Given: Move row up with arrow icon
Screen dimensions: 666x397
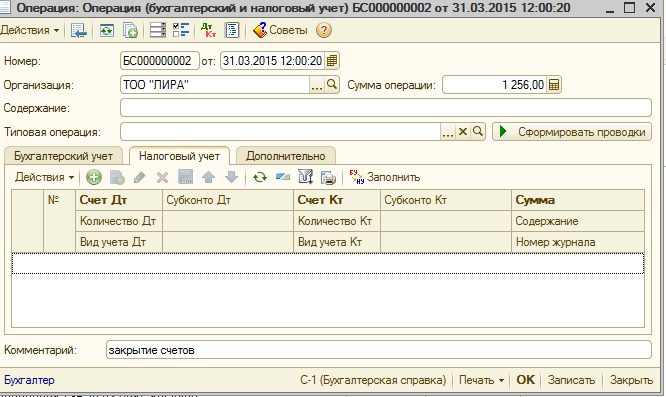Looking at the screenshot, I should click(208, 177).
